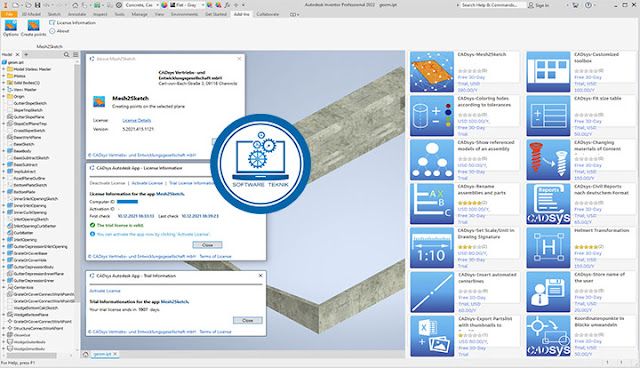The width and height of the screenshot is (640, 368).
Task: Expand the GutterDepressionBody feature node
Action: [4, 267]
